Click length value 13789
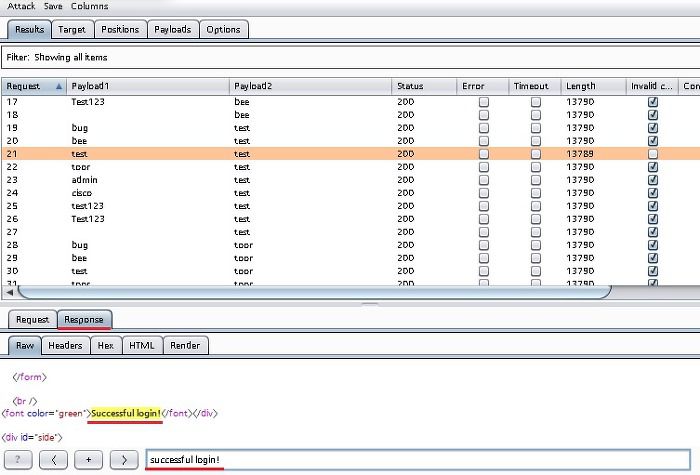The height and width of the screenshot is (475, 700). (x=579, y=154)
